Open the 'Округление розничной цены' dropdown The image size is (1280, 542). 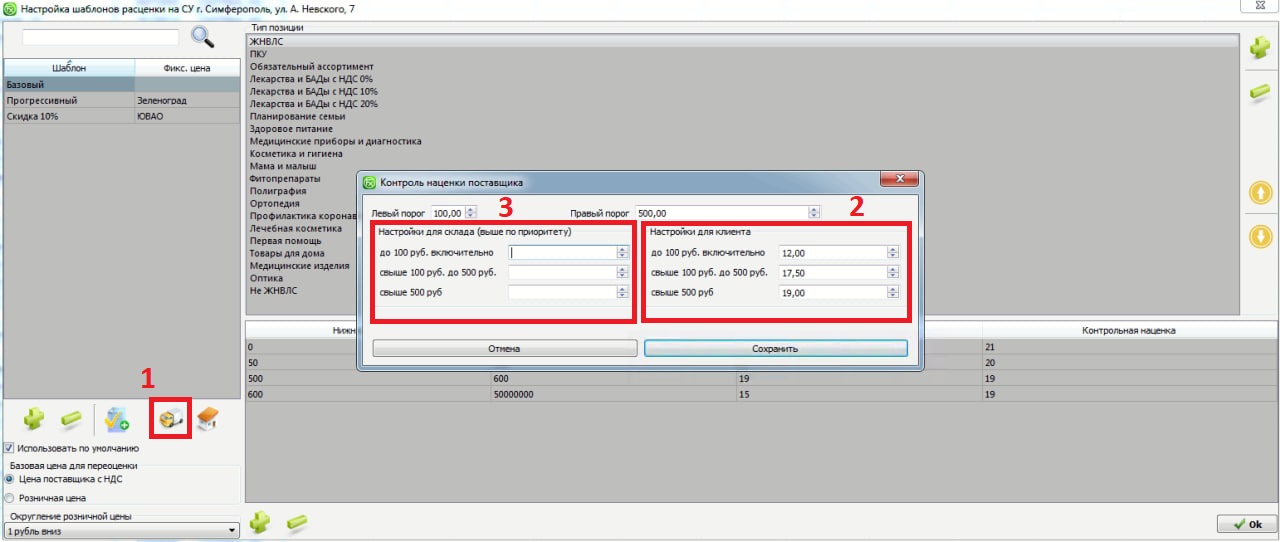232,530
